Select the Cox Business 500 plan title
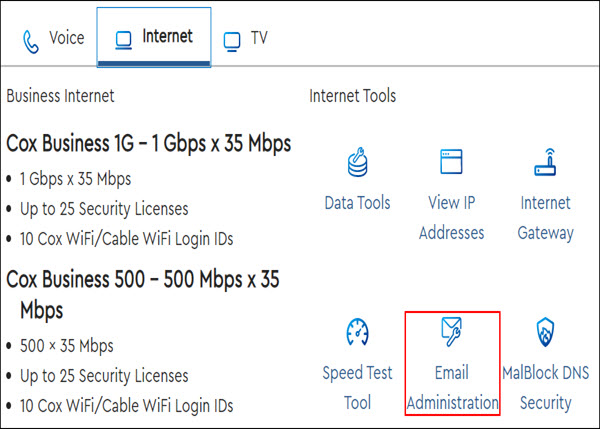 point(143,295)
